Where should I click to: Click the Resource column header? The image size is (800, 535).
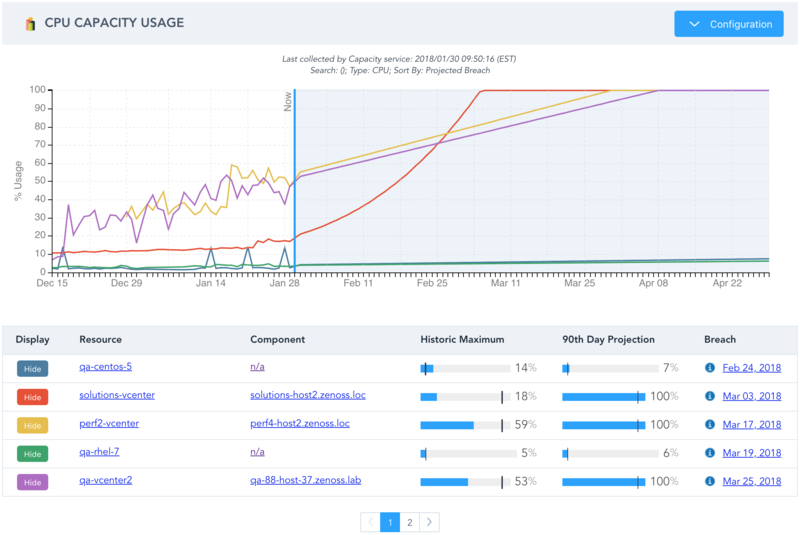coord(101,340)
